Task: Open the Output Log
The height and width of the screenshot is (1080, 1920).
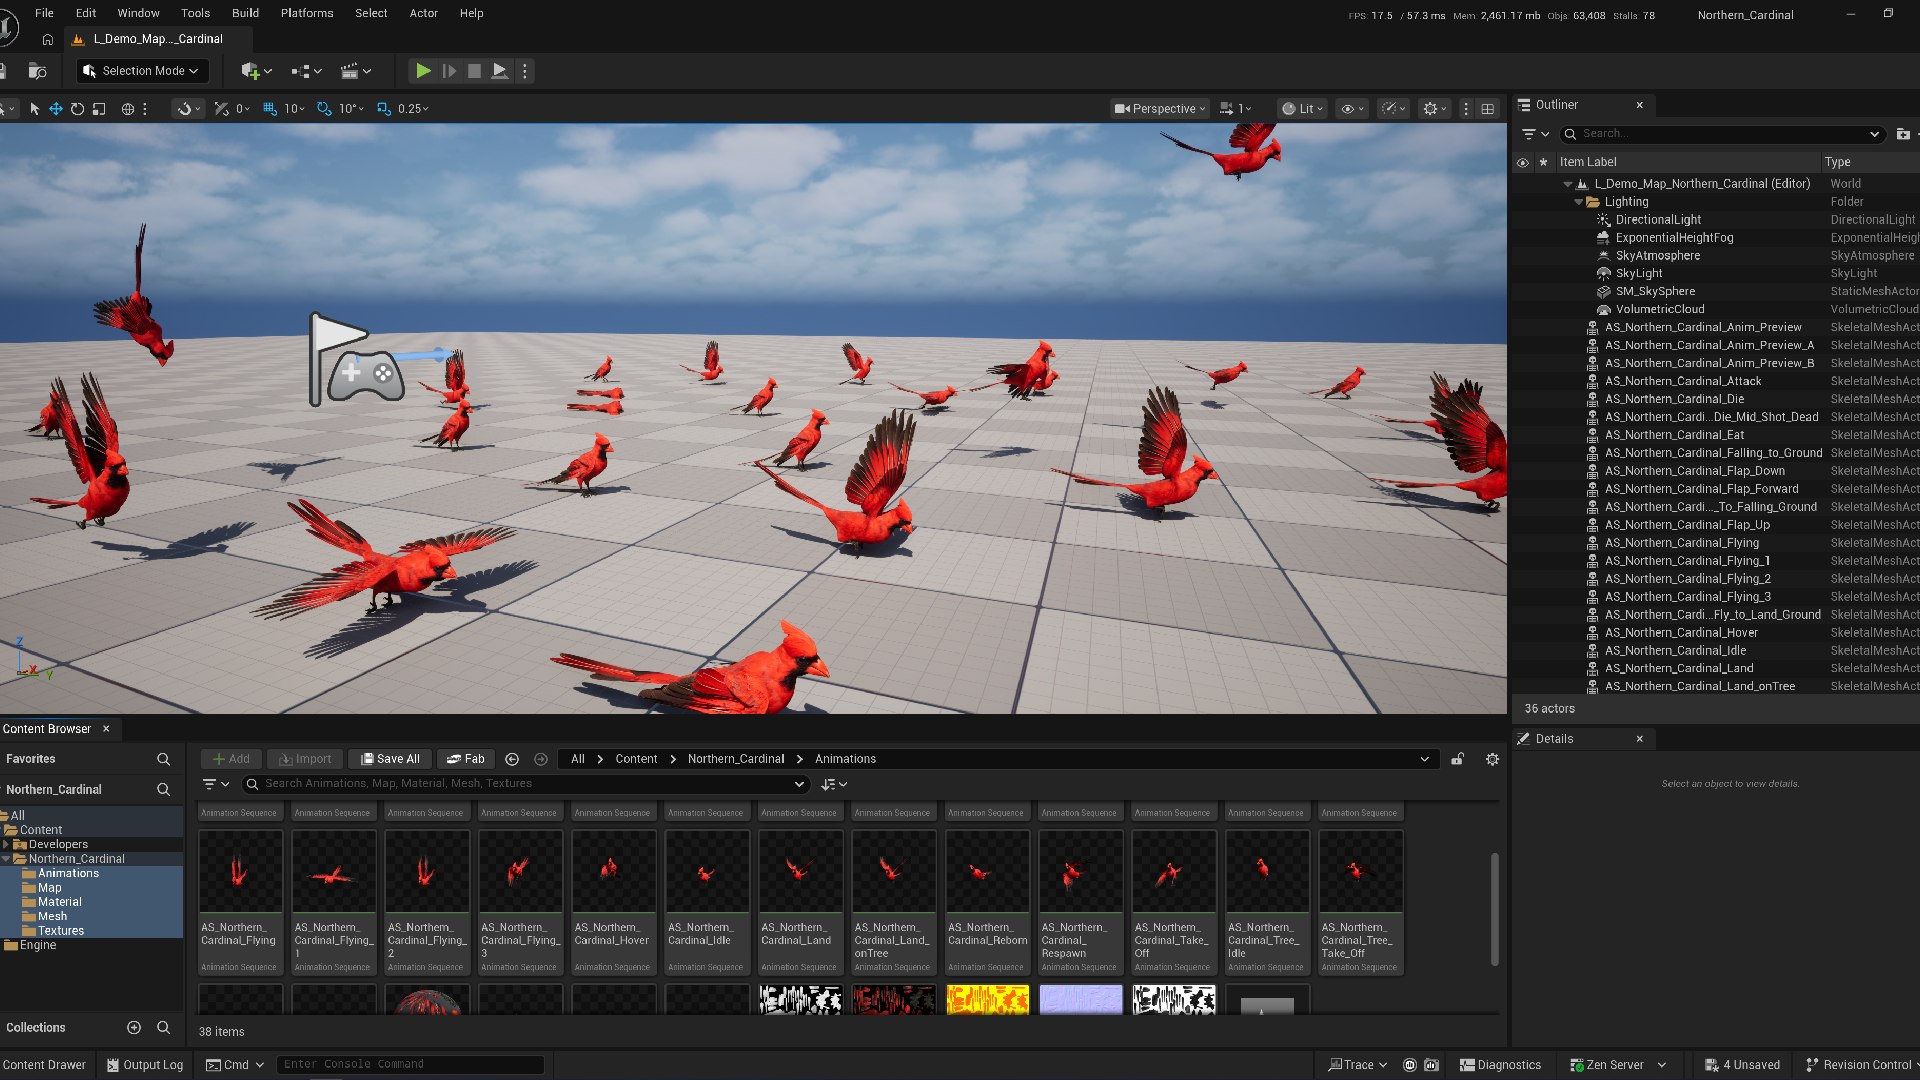Action: [x=145, y=1065]
